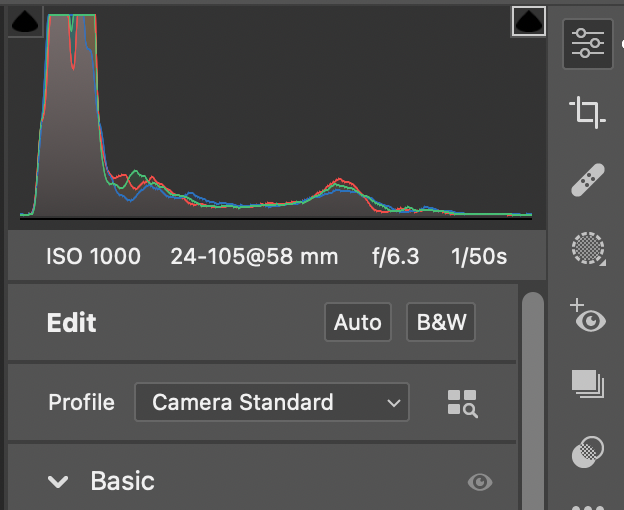Click the ISO 1000 exposure readout
This screenshot has width=624, height=510.
click(x=93, y=257)
